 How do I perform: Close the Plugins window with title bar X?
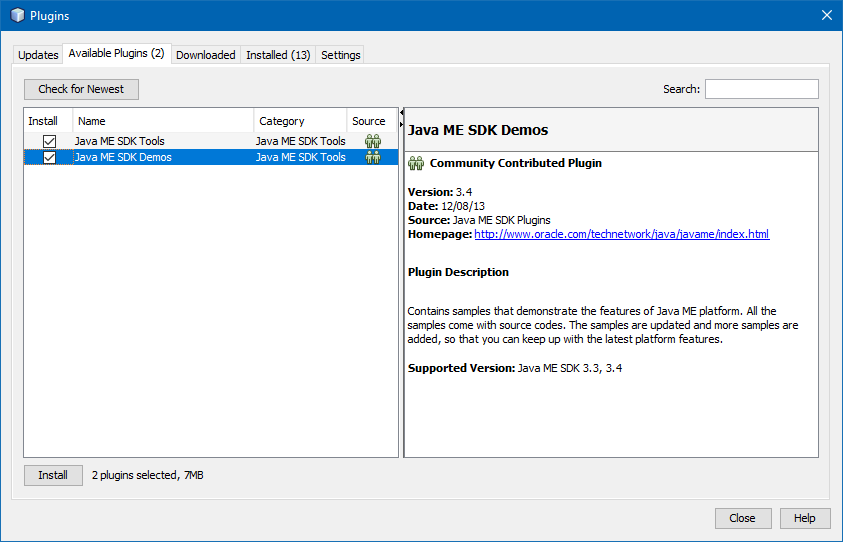(827, 15)
